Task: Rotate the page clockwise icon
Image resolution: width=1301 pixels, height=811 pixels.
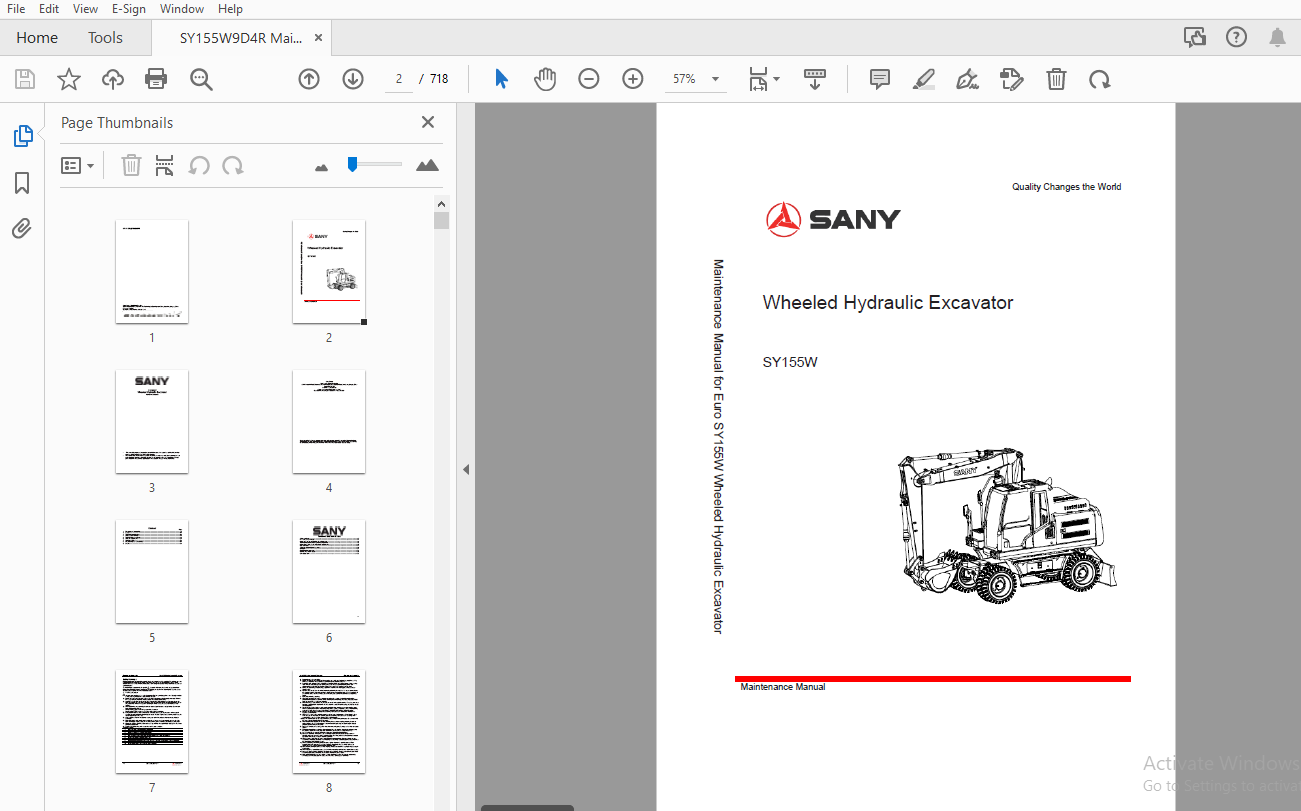Action: tap(1100, 79)
